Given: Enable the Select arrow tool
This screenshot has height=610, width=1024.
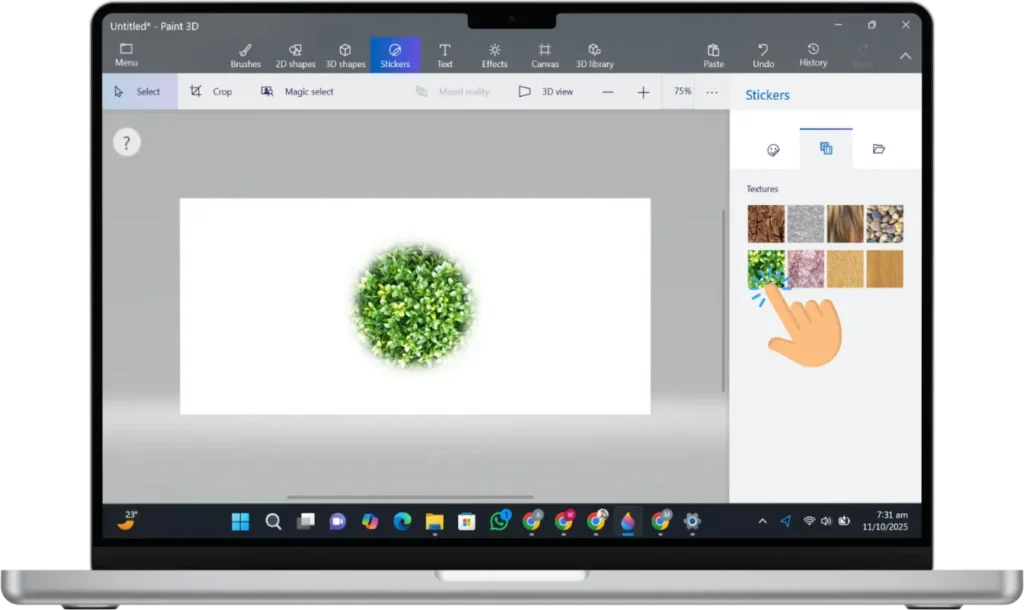Looking at the screenshot, I should pos(140,91).
